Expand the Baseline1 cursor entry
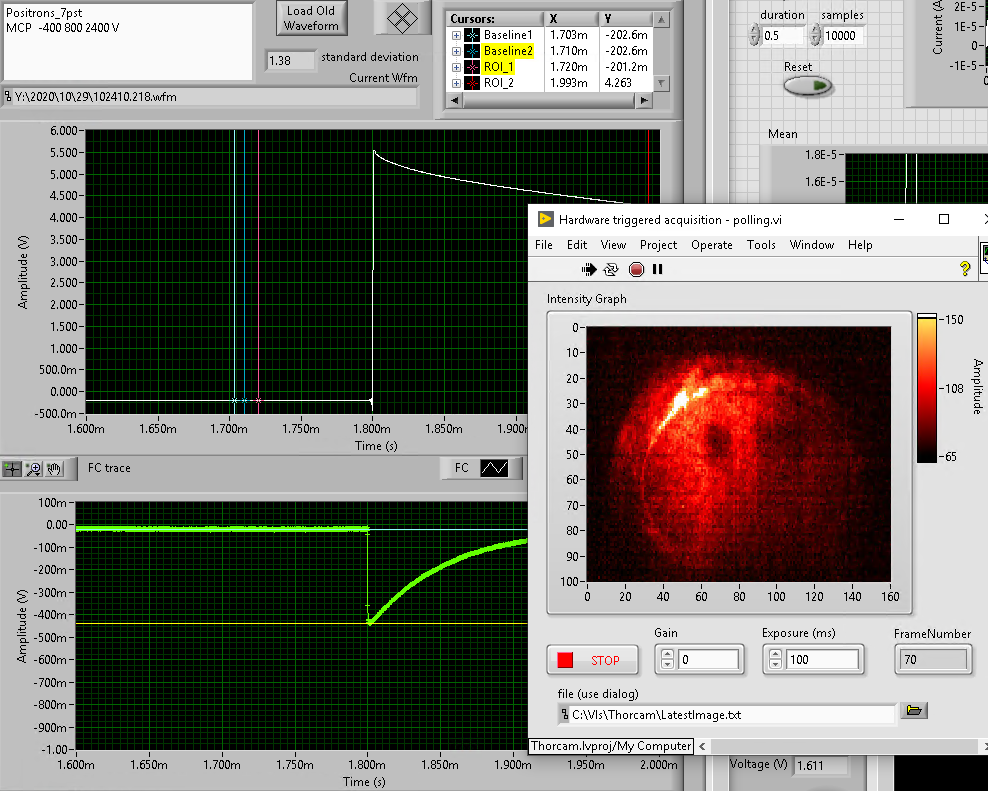The width and height of the screenshot is (988, 791). (x=457, y=35)
